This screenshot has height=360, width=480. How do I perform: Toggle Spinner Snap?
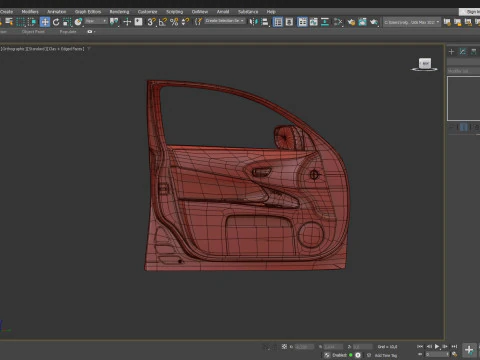point(185,22)
